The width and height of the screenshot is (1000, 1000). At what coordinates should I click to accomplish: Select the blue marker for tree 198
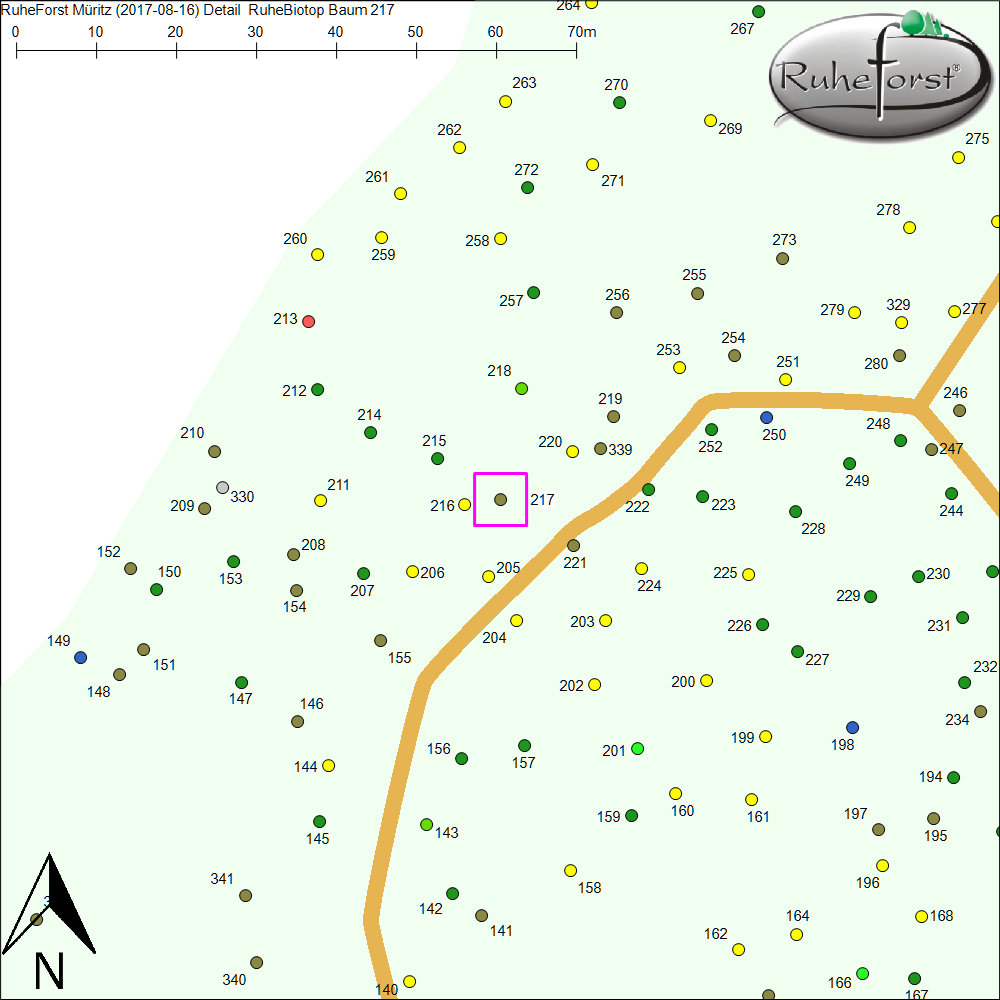[852, 727]
